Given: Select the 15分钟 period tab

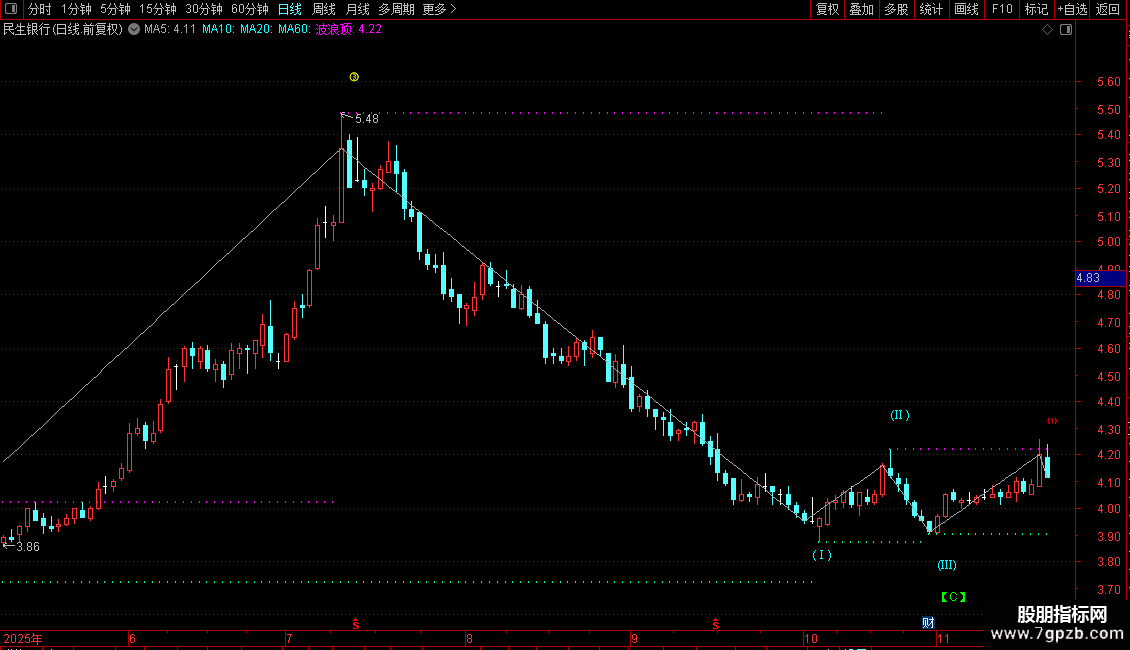Looking at the screenshot, I should coord(158,9).
